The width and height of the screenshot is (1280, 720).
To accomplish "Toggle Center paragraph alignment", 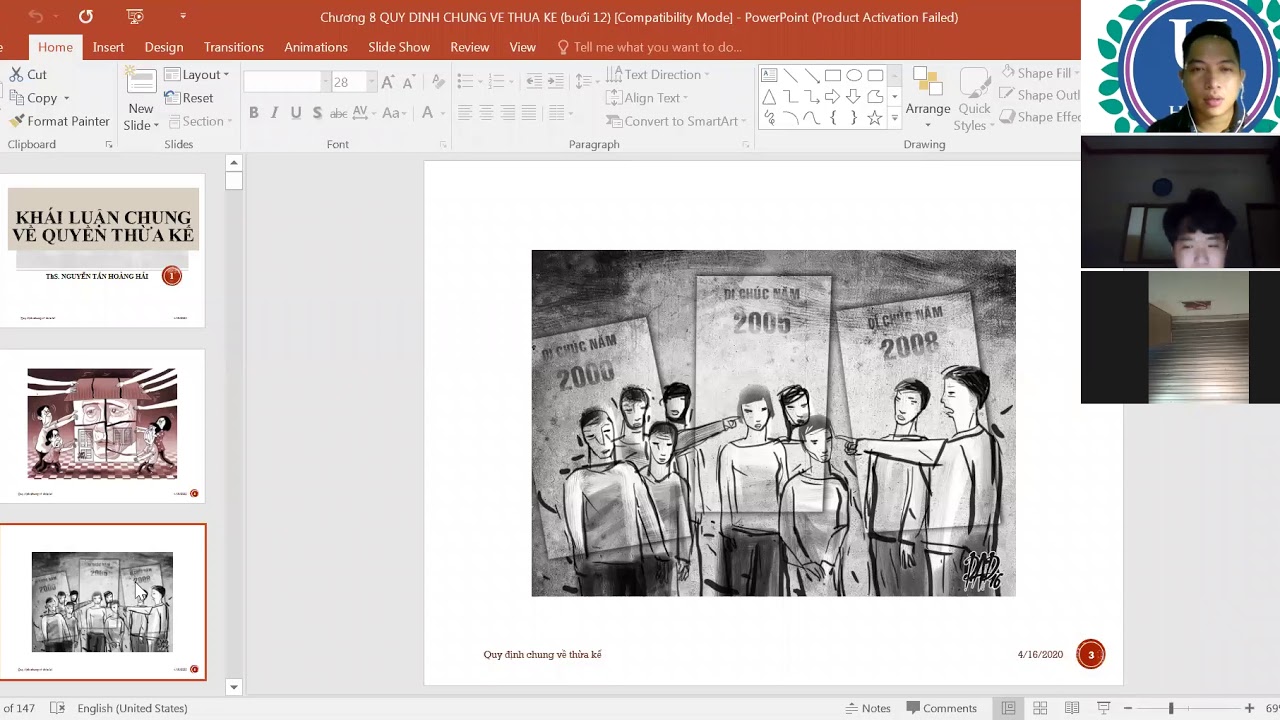I will 486,113.
